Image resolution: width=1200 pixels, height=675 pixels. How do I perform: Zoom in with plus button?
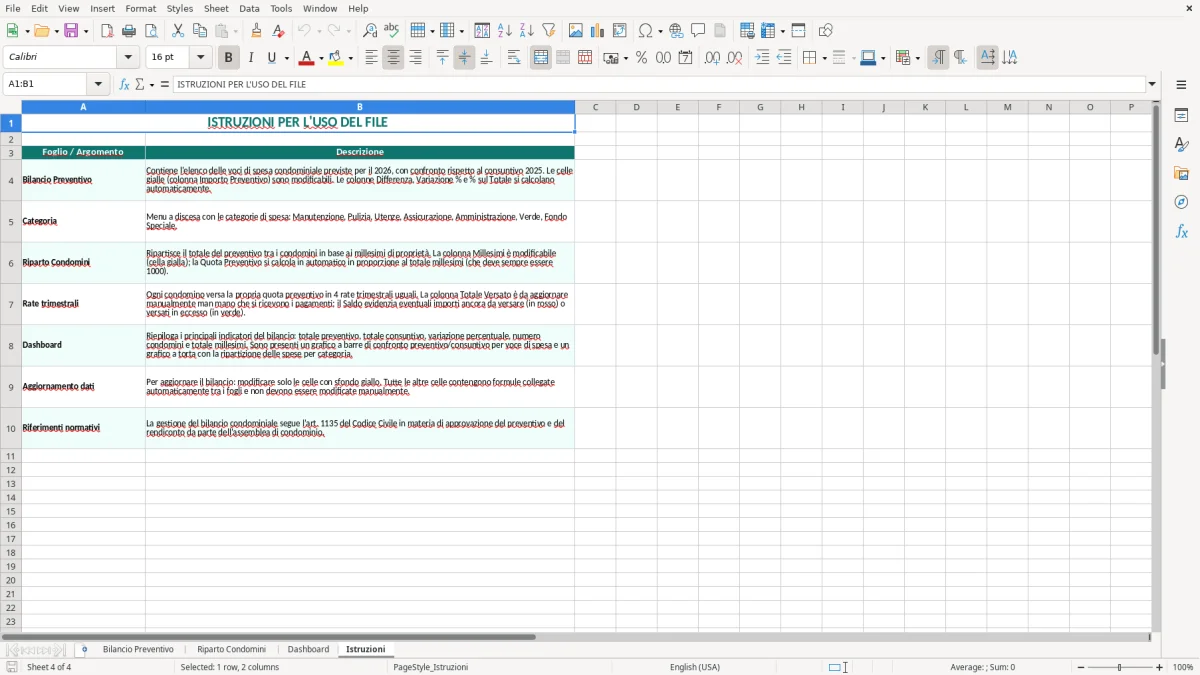[x=1160, y=667]
